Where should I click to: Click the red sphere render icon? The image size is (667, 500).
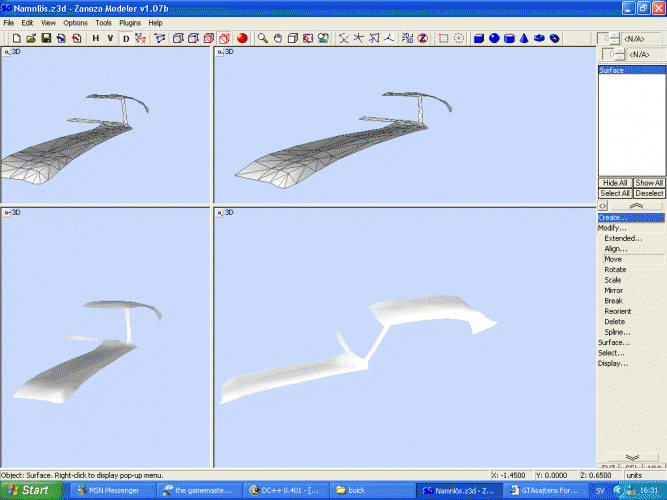pyautogui.click(x=241, y=38)
